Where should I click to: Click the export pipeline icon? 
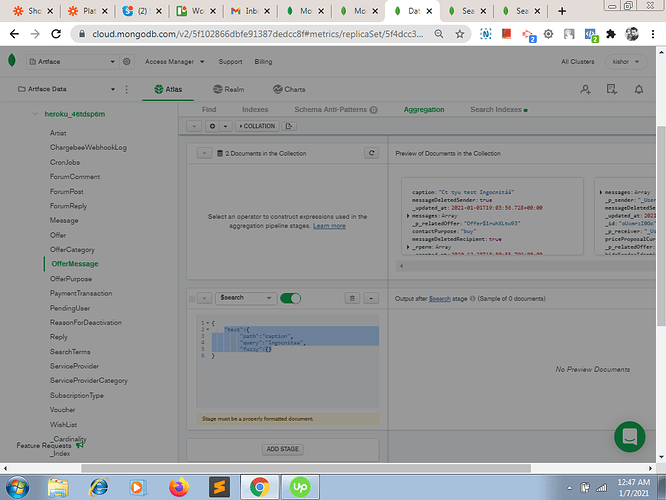tap(290, 127)
